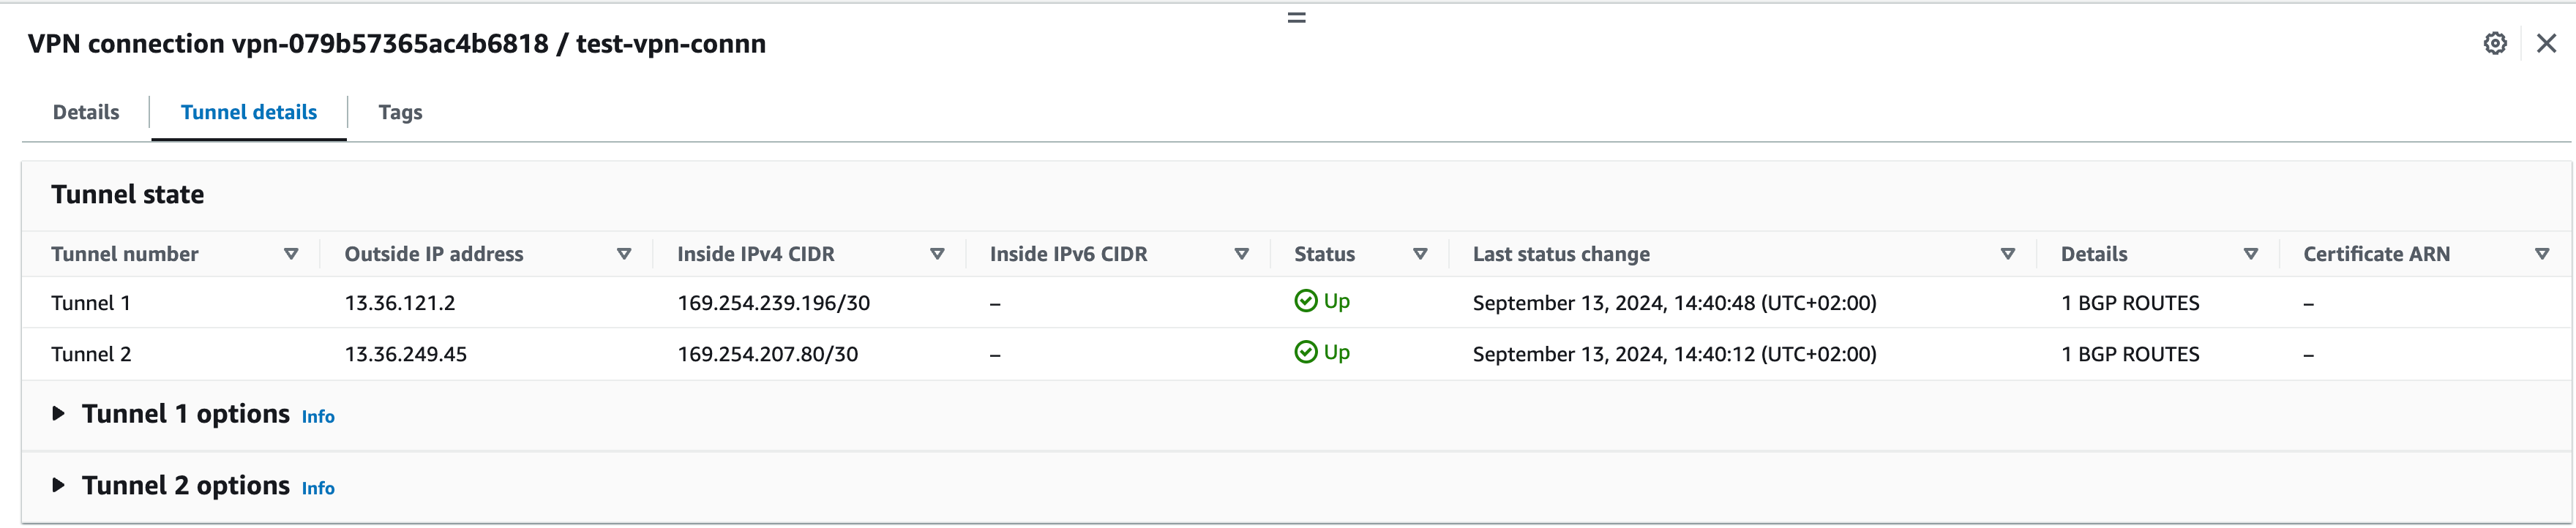
Task: Expand the Tunnel 1 options section
Action: coord(58,414)
